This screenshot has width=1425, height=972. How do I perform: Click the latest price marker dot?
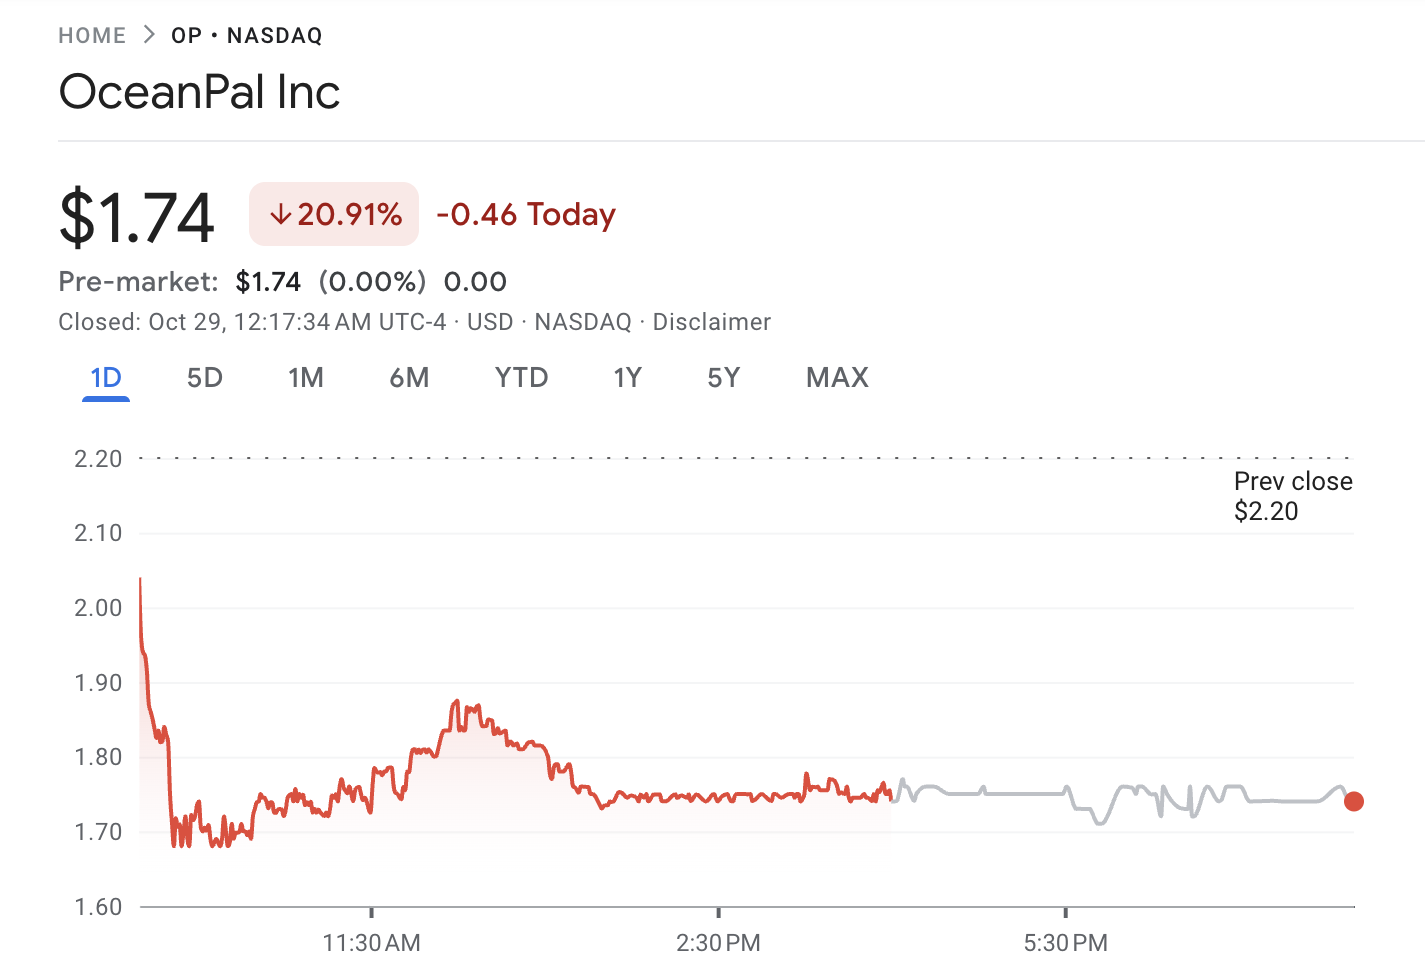(x=1354, y=801)
